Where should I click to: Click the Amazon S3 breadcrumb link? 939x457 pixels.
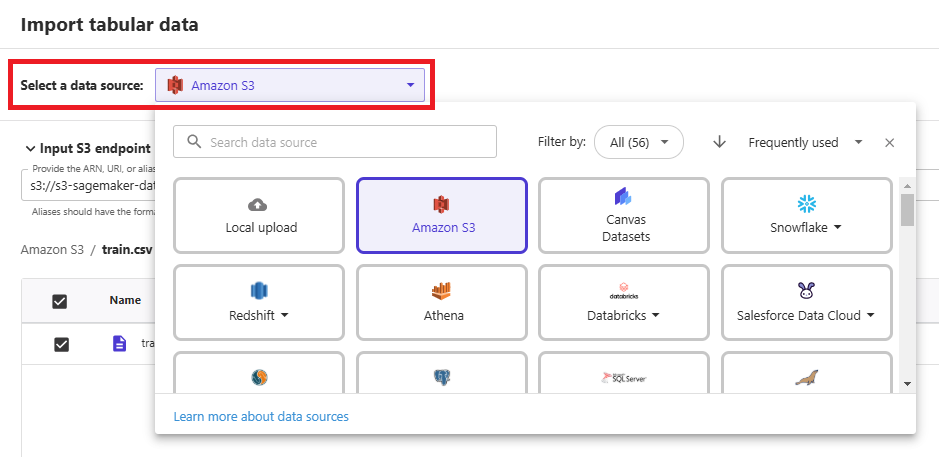(x=52, y=249)
